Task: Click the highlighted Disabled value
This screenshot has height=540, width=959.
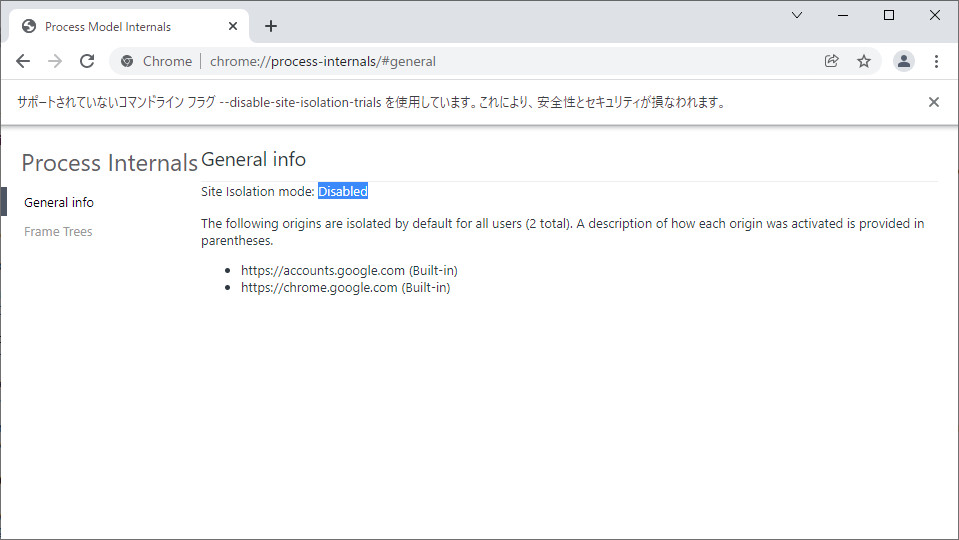Action: pos(342,191)
